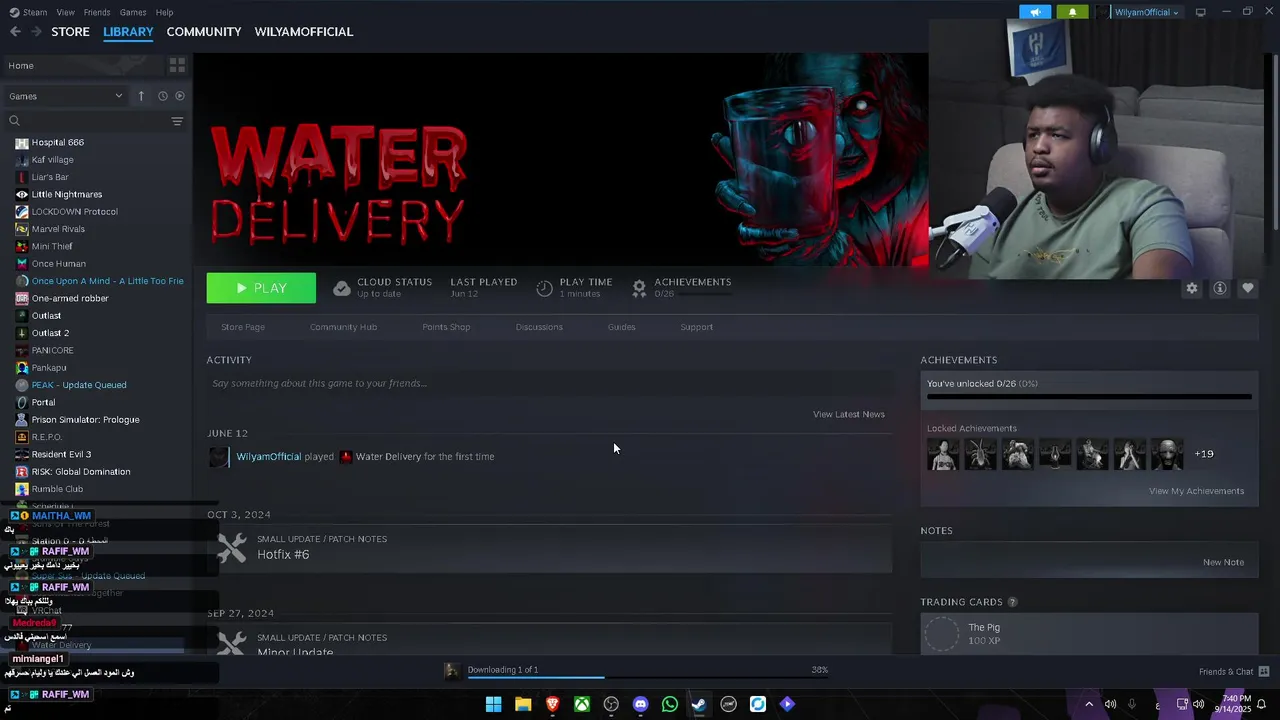Image resolution: width=1280 pixels, height=720 pixels.
Task: Switch to the LIBRARY tab
Action: click(128, 32)
